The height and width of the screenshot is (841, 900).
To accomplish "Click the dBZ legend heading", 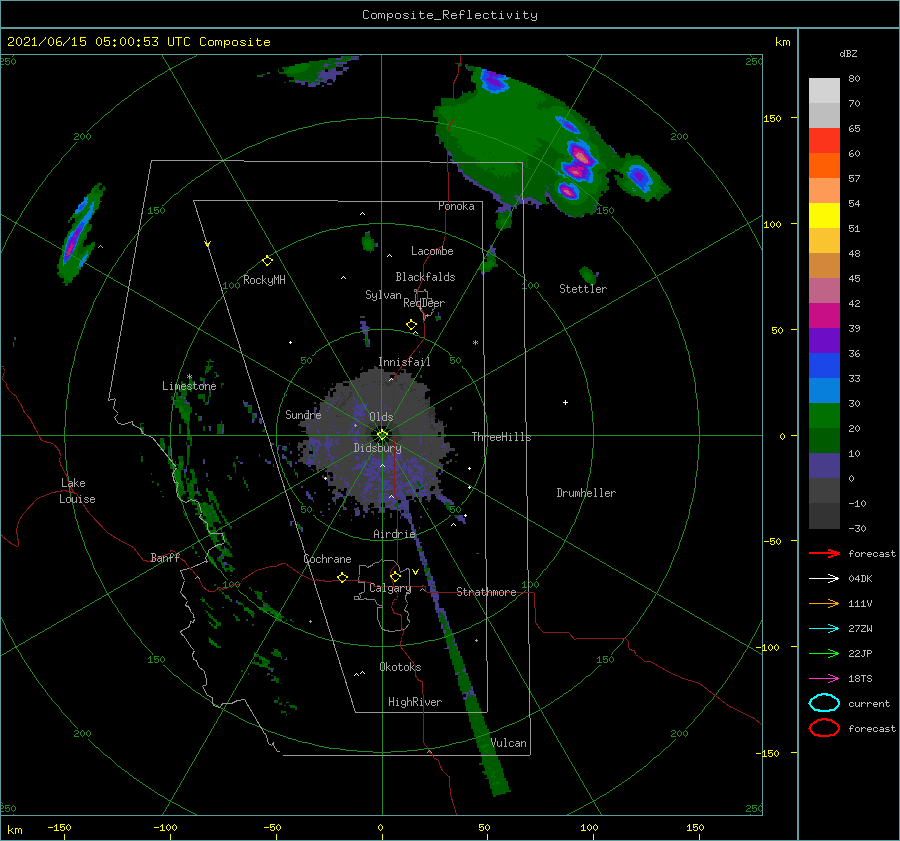I will pyautogui.click(x=848, y=53).
